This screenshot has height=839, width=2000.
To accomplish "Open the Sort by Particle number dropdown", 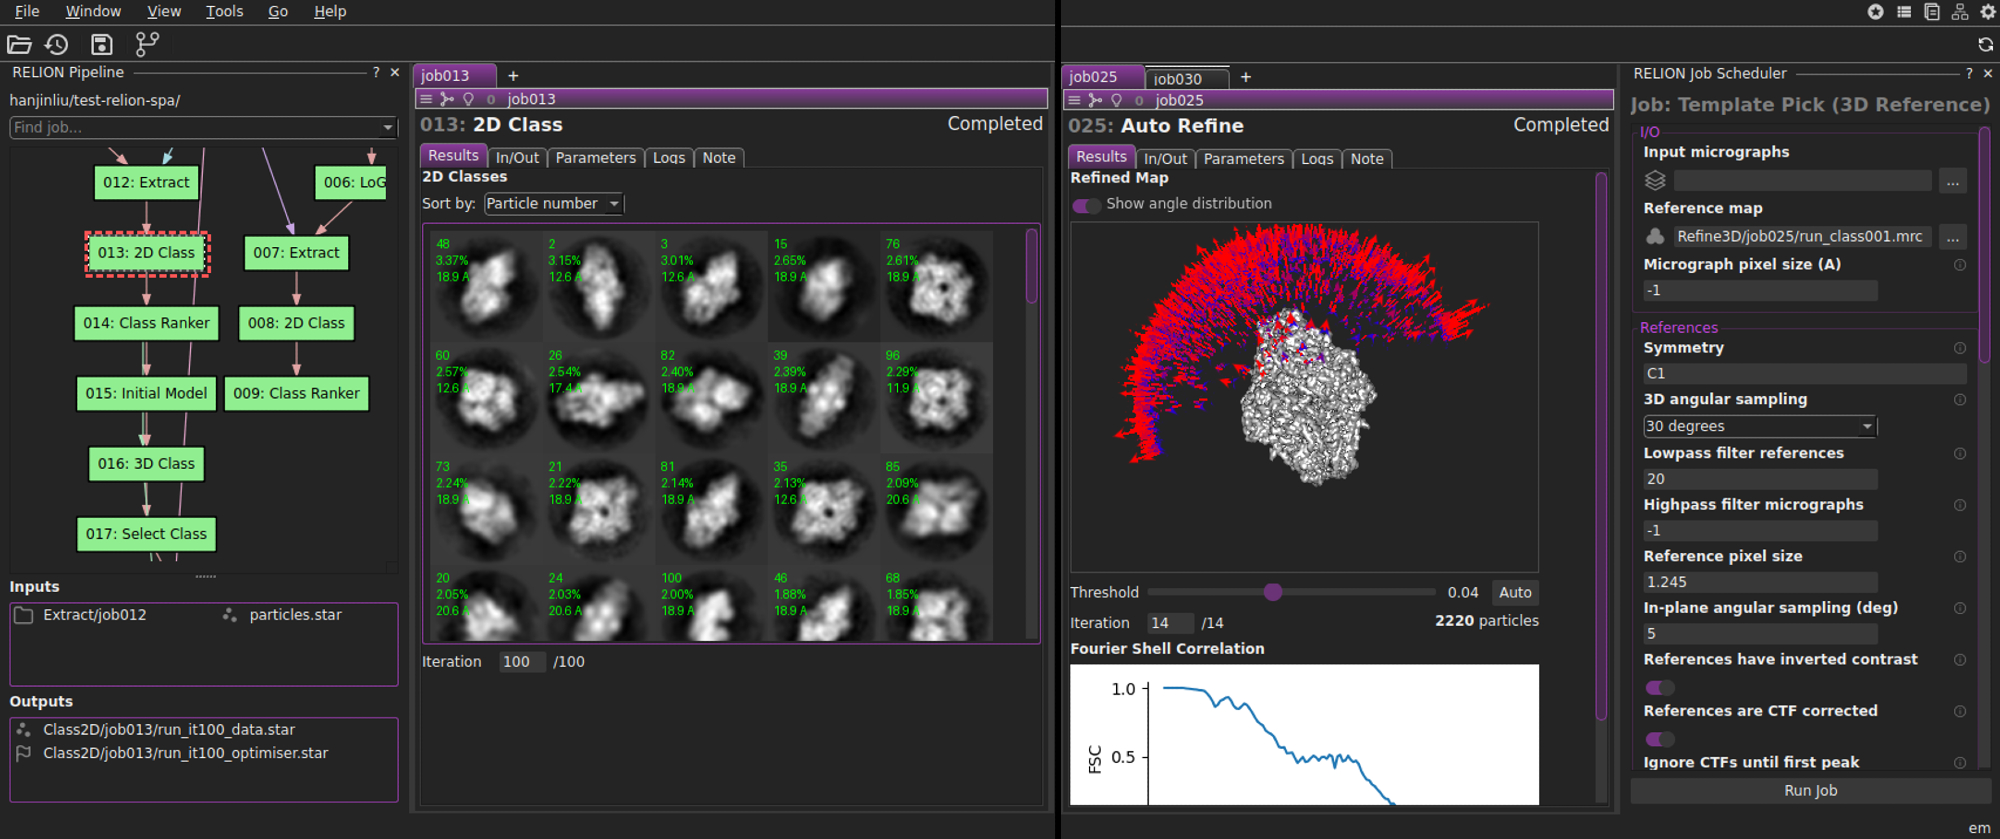I will (x=553, y=204).
